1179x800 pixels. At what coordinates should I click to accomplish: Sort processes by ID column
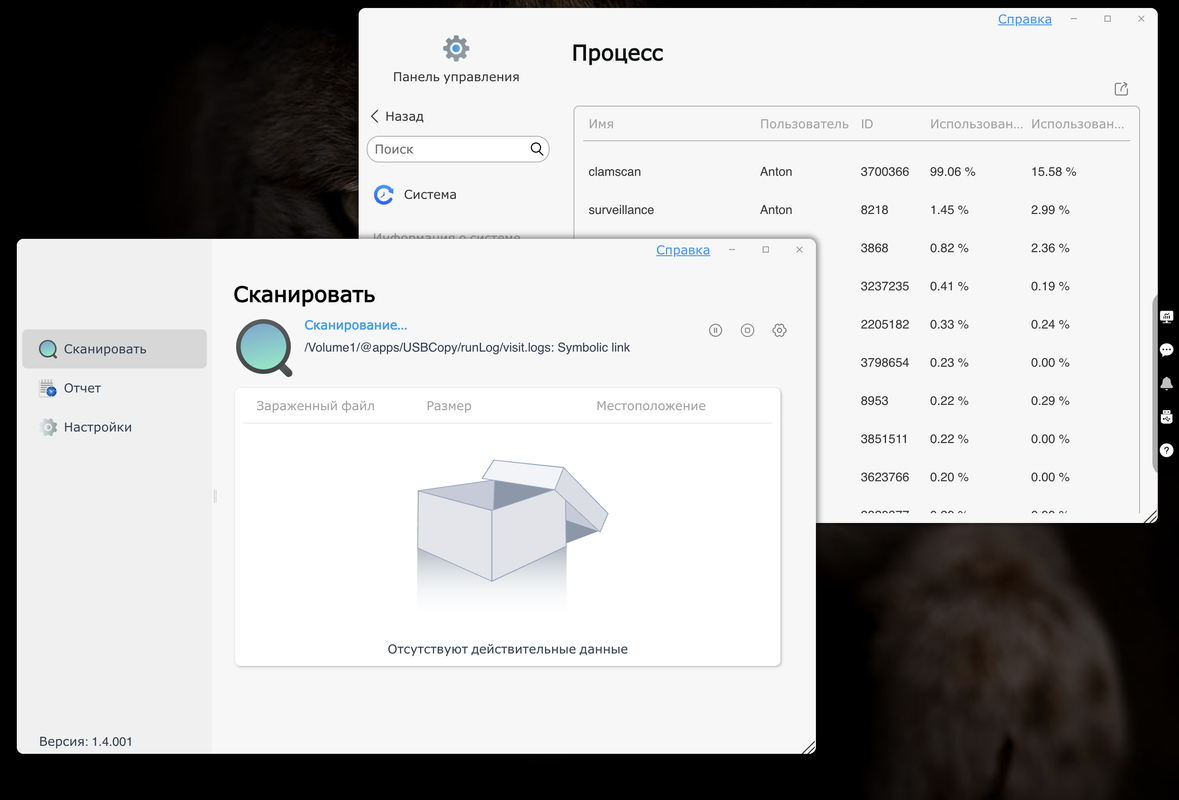click(x=867, y=124)
